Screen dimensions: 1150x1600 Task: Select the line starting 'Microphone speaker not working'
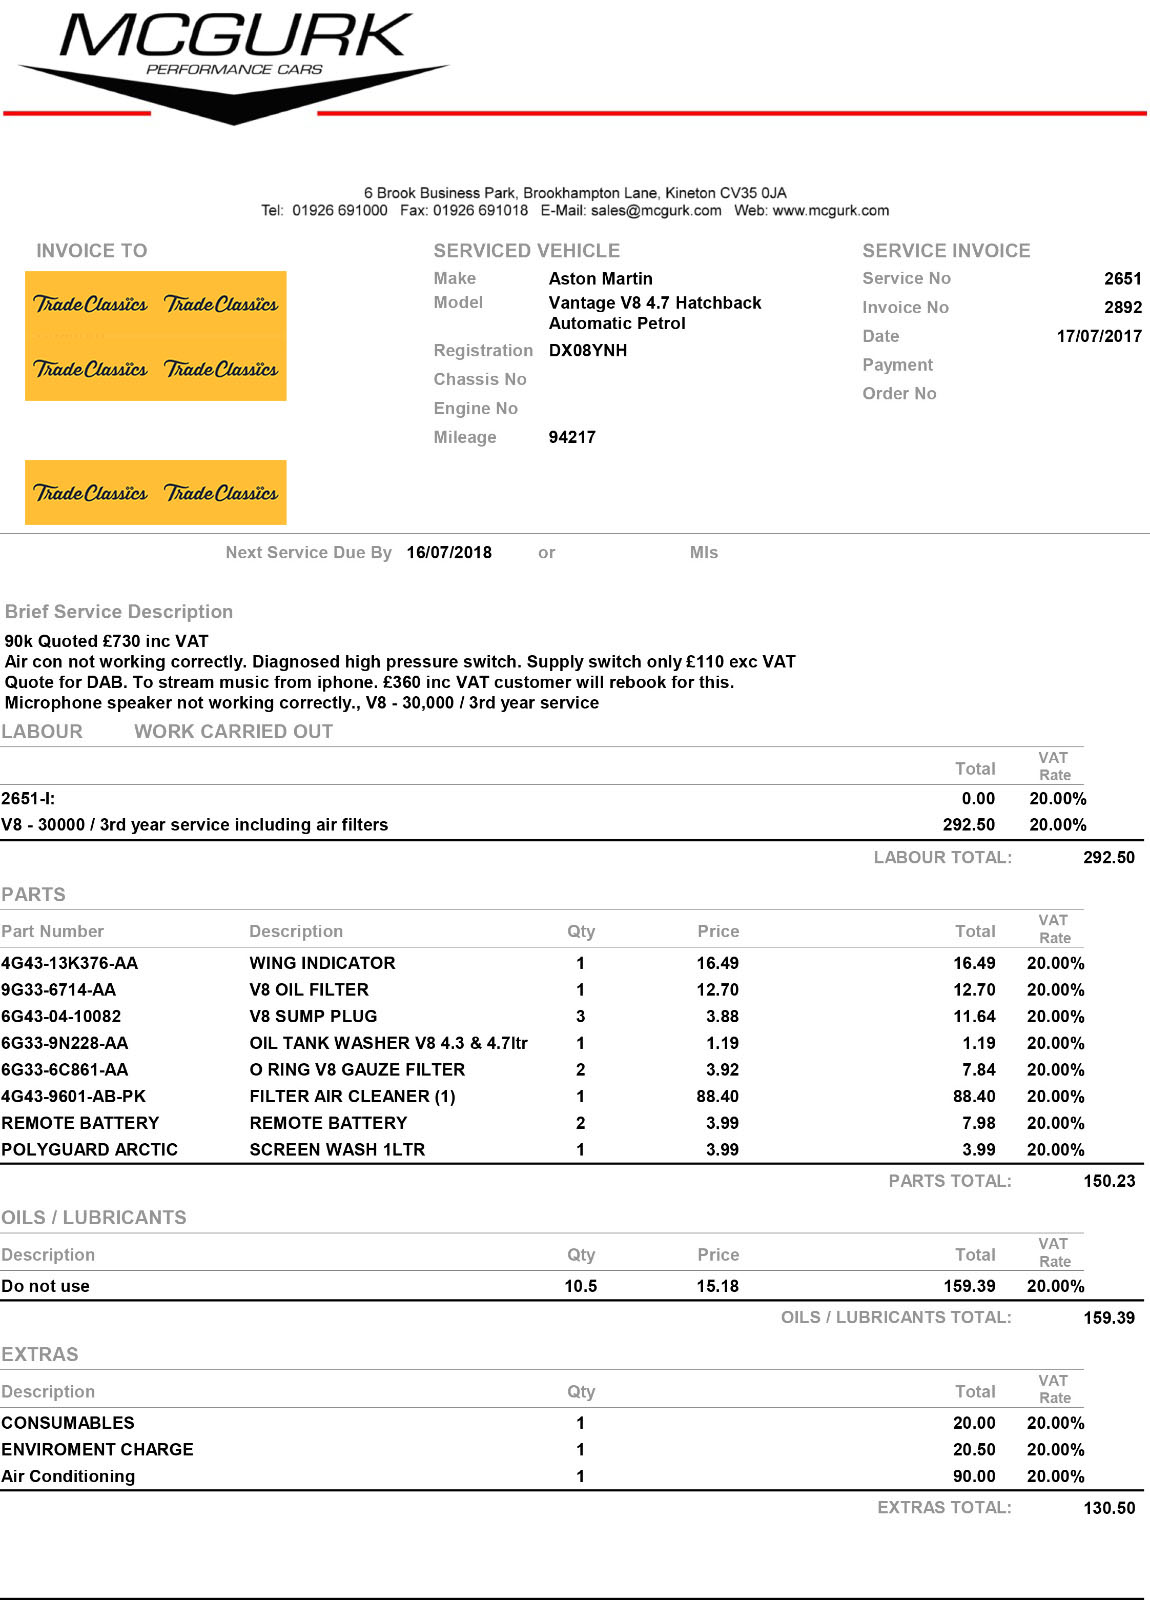302,703
